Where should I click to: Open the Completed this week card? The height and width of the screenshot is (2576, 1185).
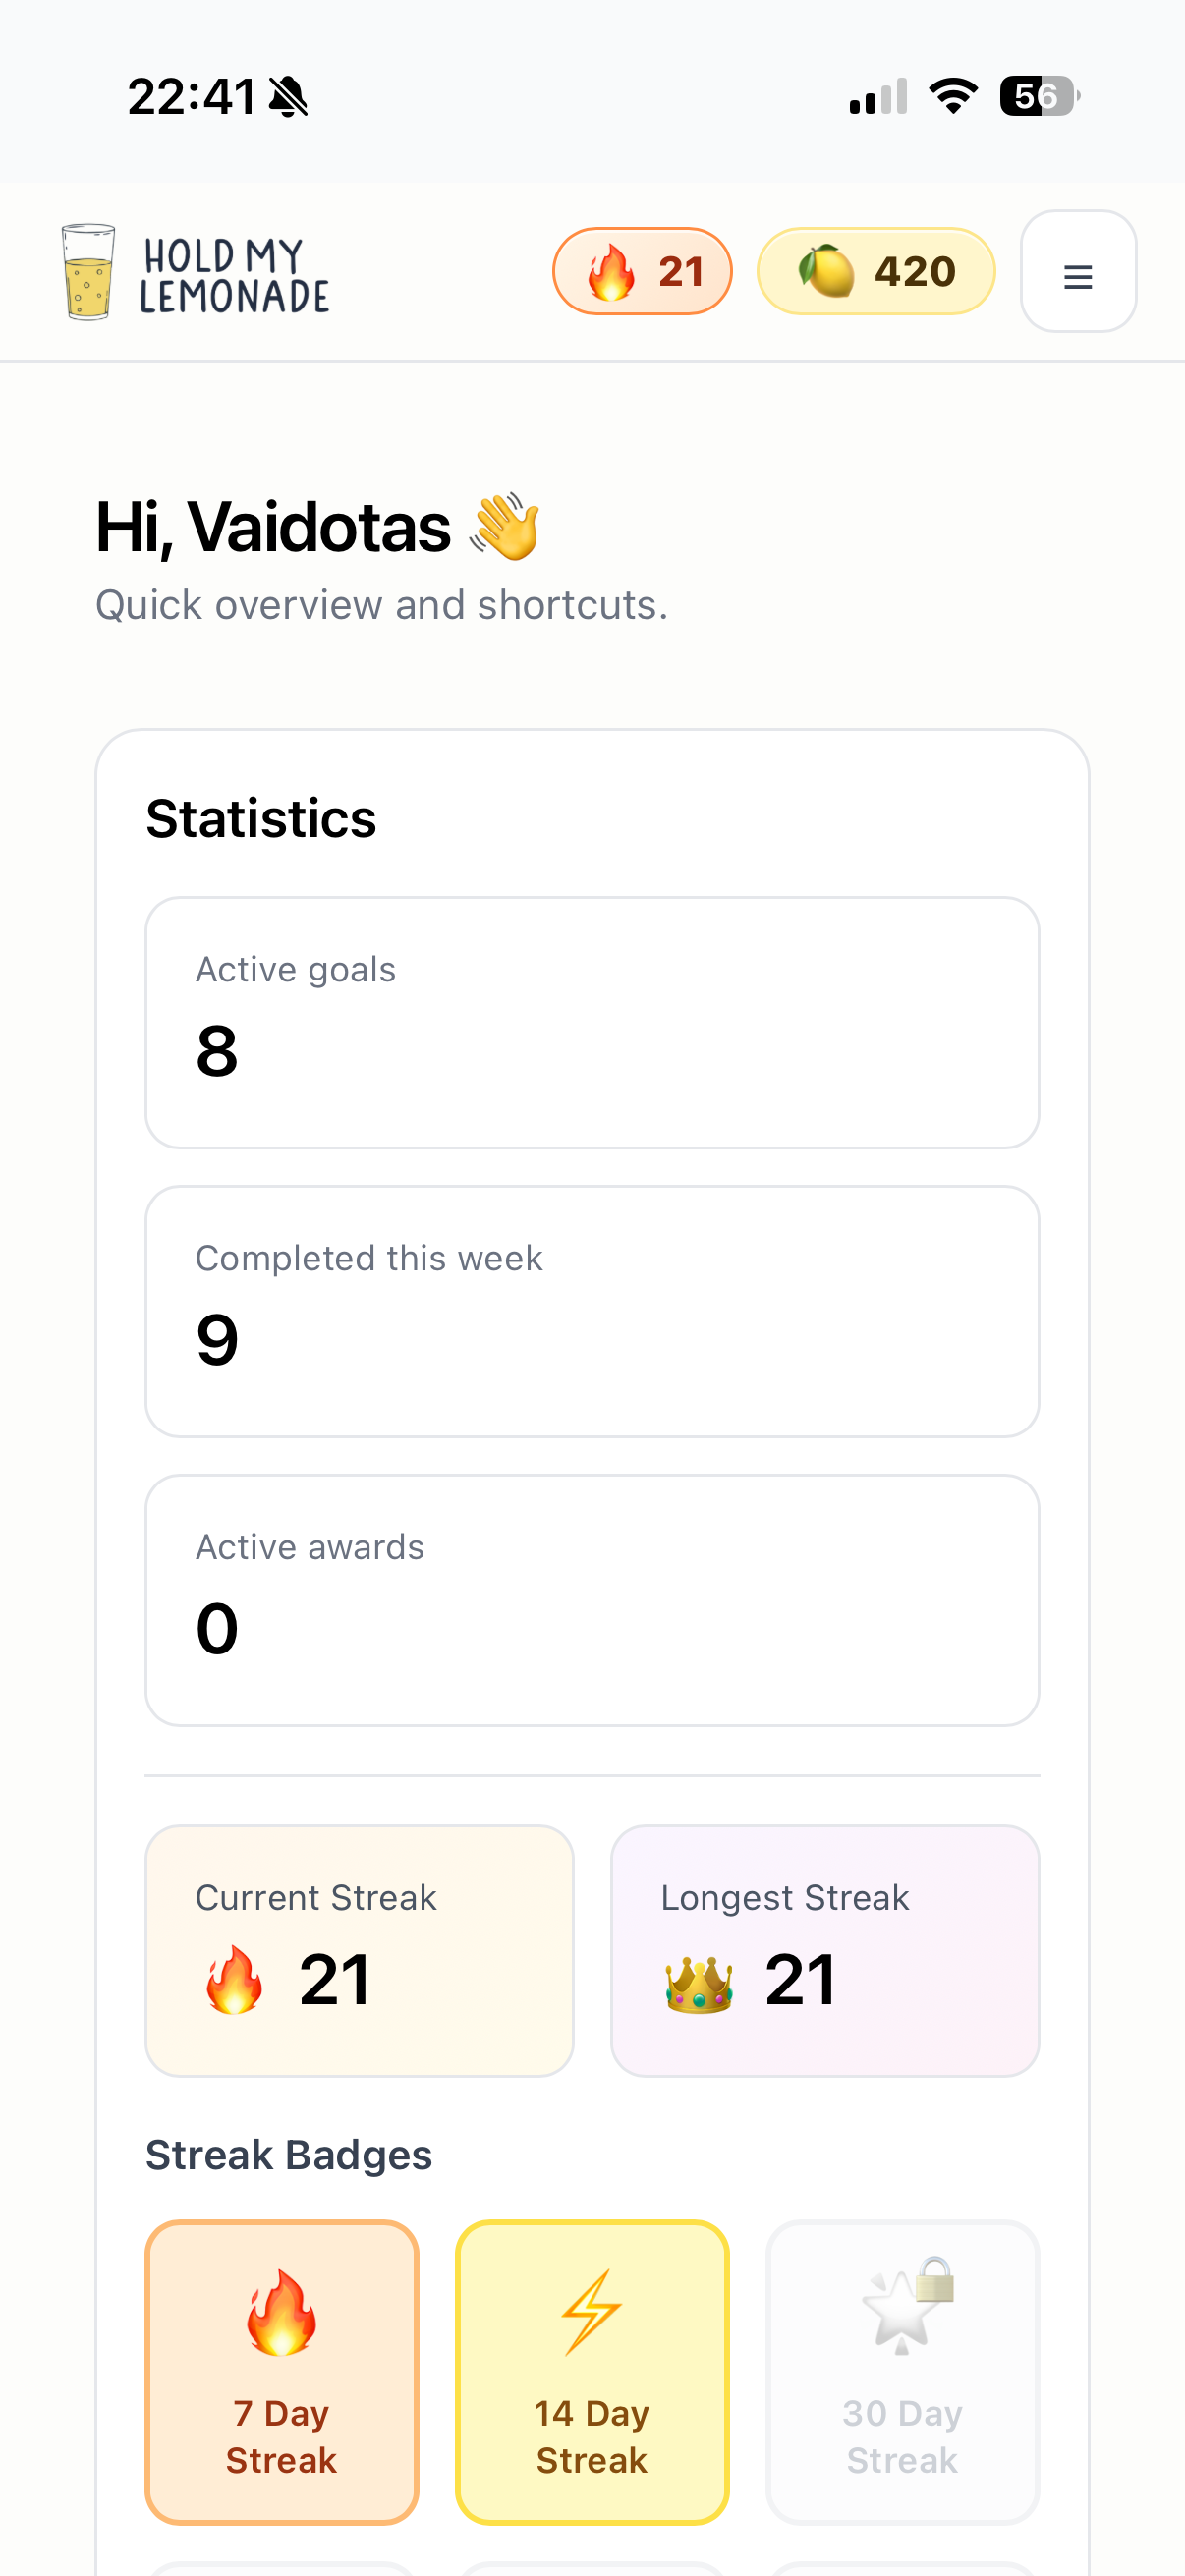pyautogui.click(x=592, y=1310)
